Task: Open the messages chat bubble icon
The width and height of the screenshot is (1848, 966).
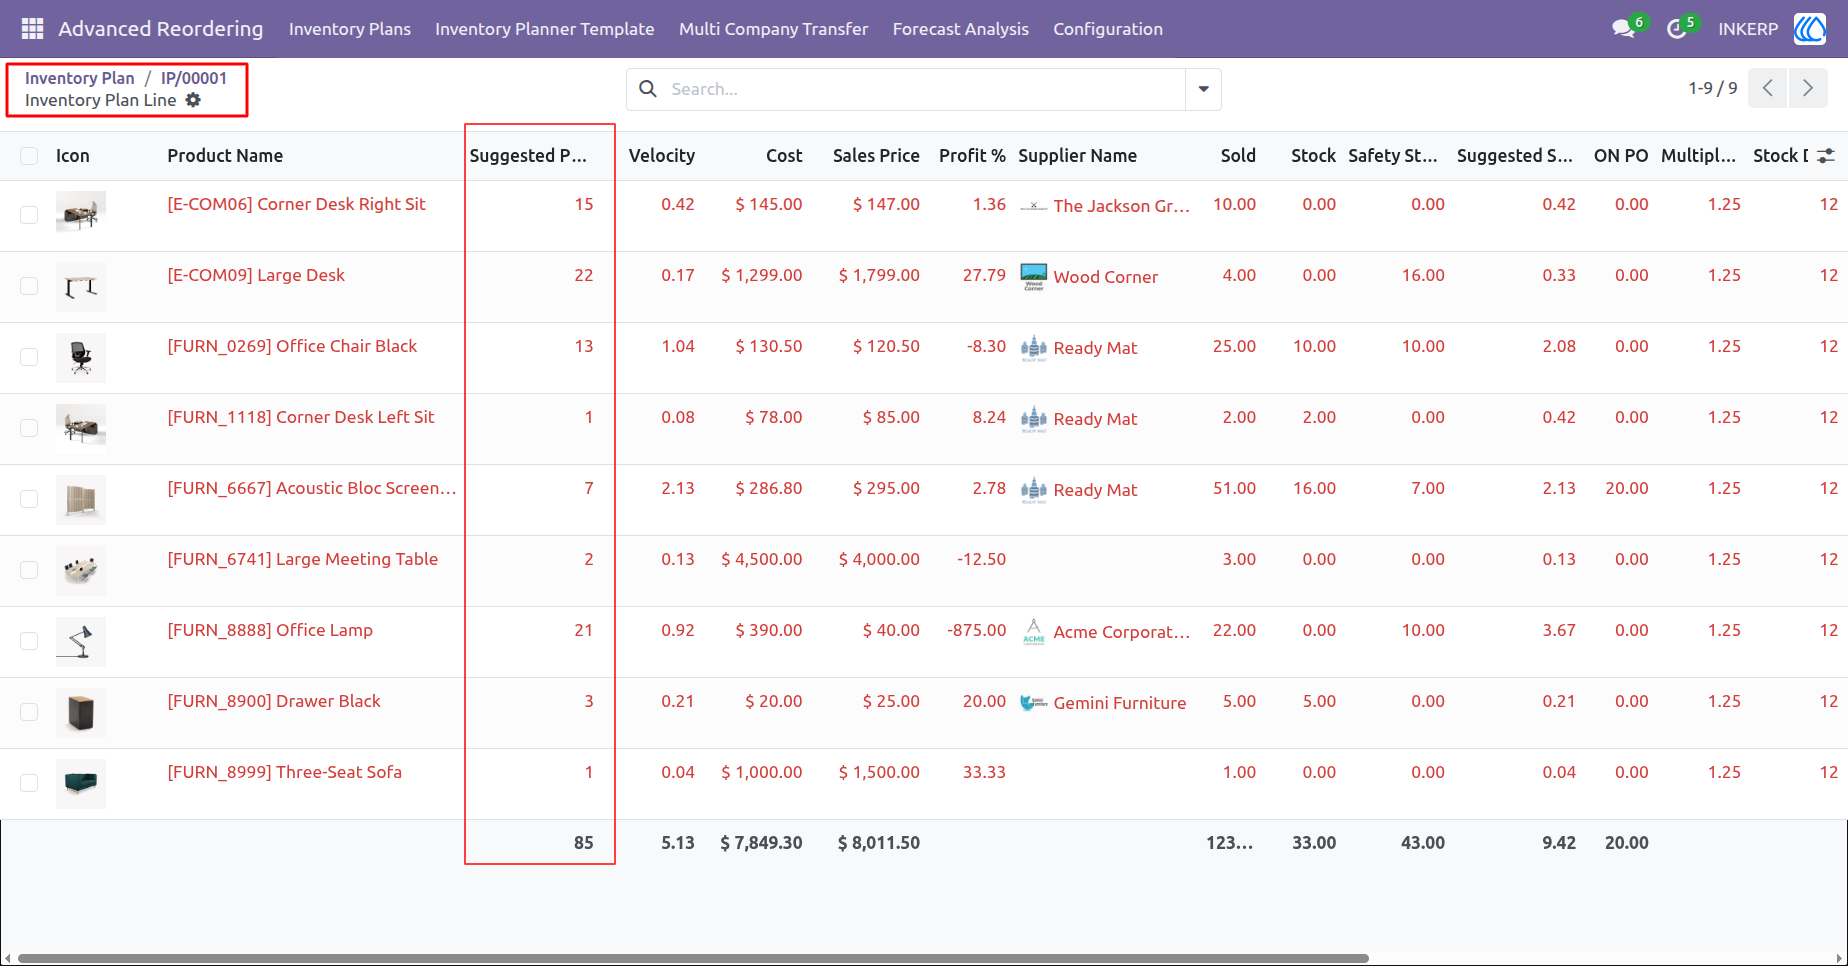Action: pos(1623,29)
